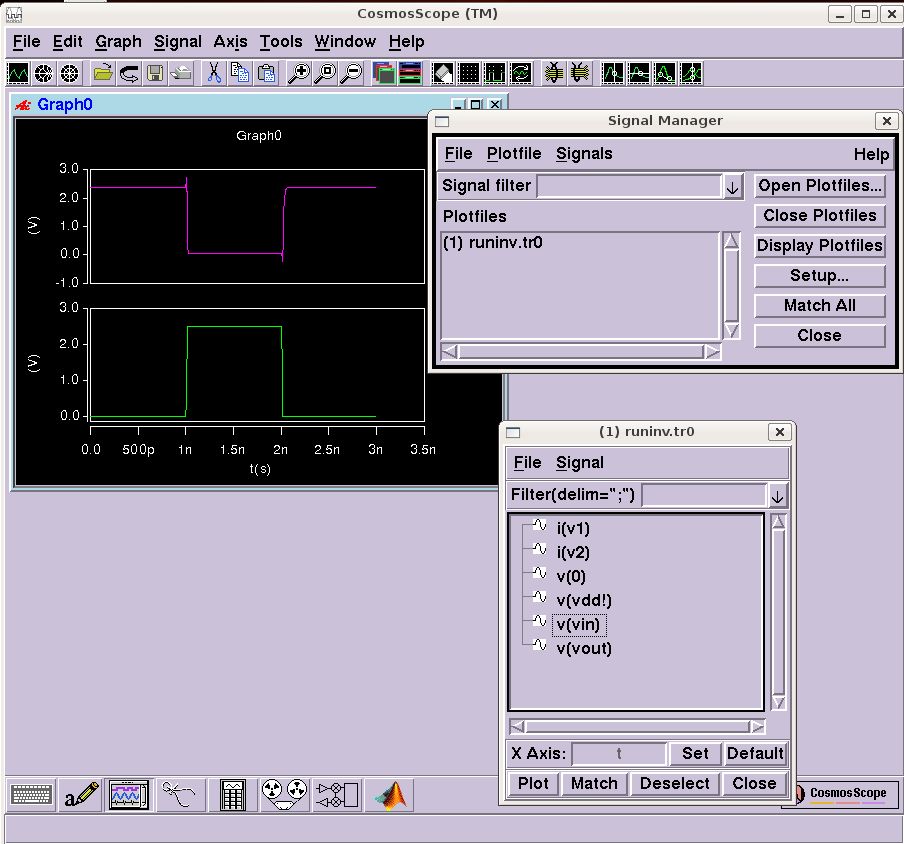Click the pencil annotation tool icon
This screenshot has width=904, height=844.
tap(82, 796)
